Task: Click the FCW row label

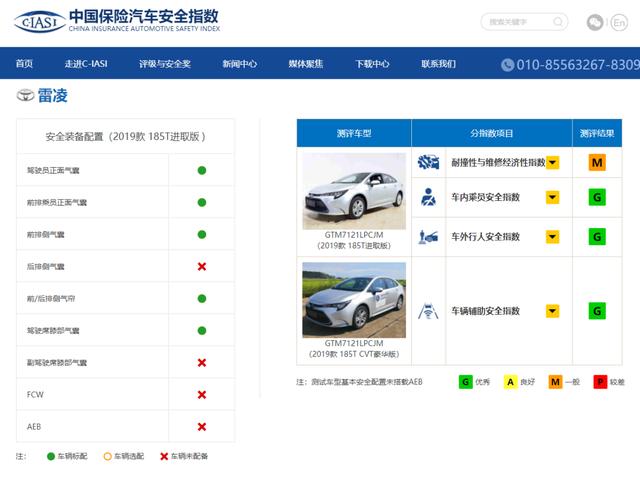Action: (x=35, y=395)
